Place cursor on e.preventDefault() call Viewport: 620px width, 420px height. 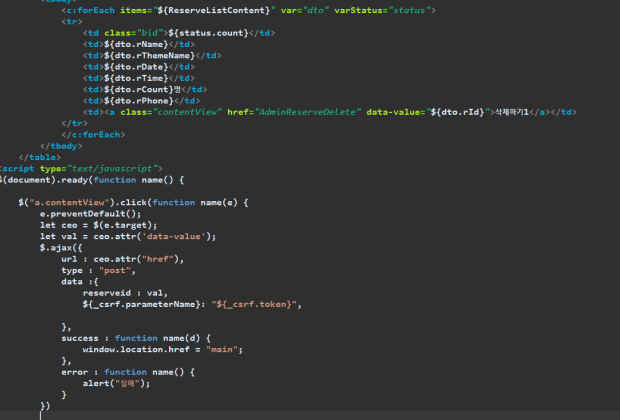(x=91, y=213)
